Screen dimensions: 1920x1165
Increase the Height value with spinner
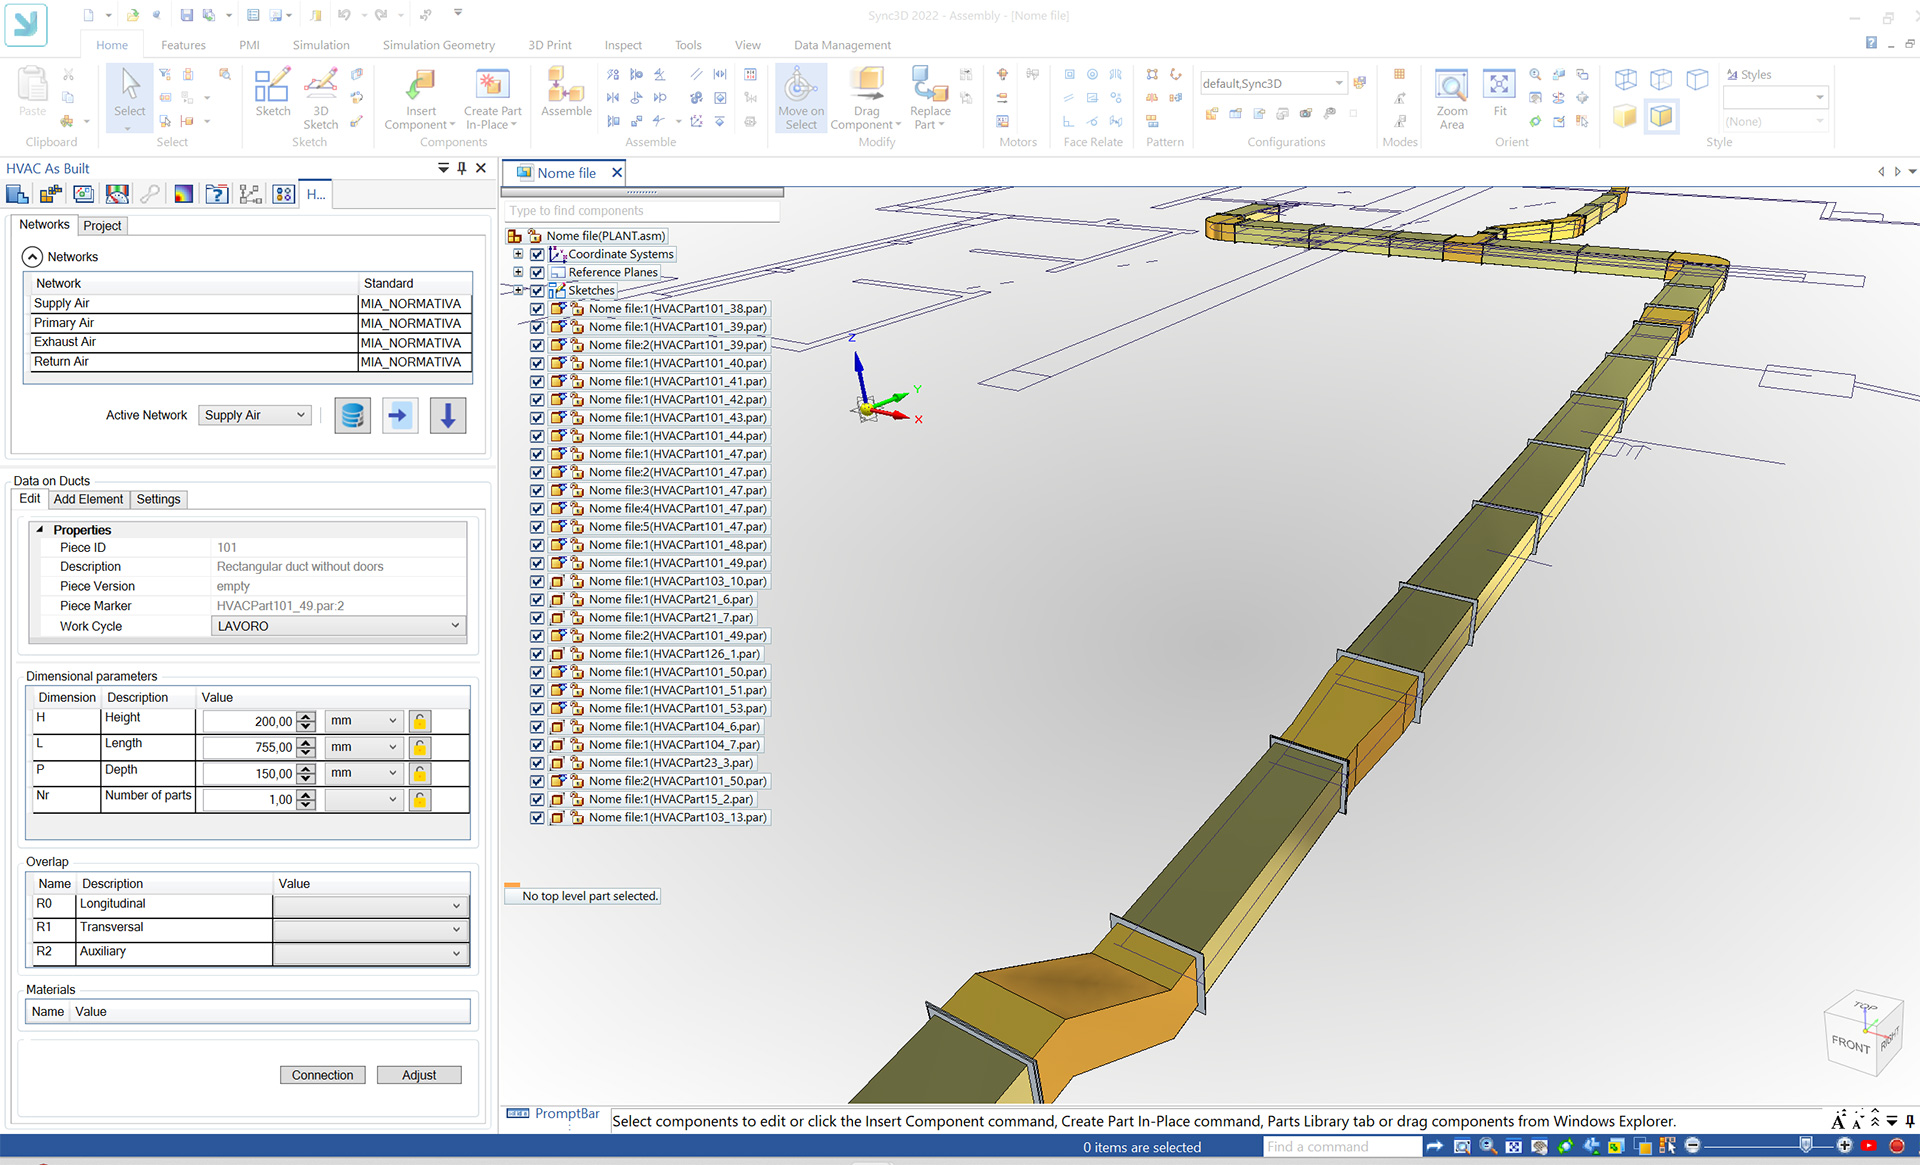pyautogui.click(x=306, y=716)
